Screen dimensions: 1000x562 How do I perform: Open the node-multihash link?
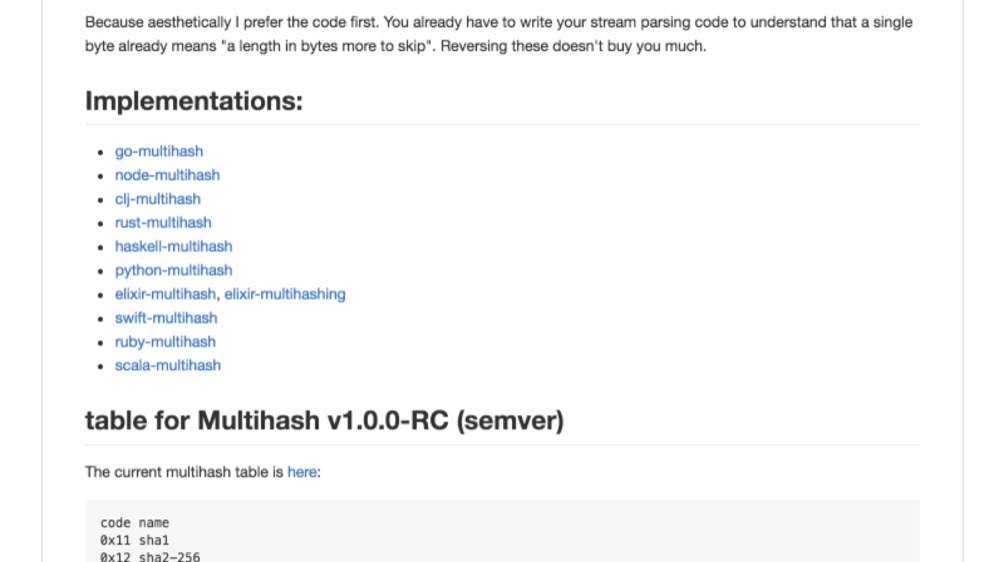point(167,175)
